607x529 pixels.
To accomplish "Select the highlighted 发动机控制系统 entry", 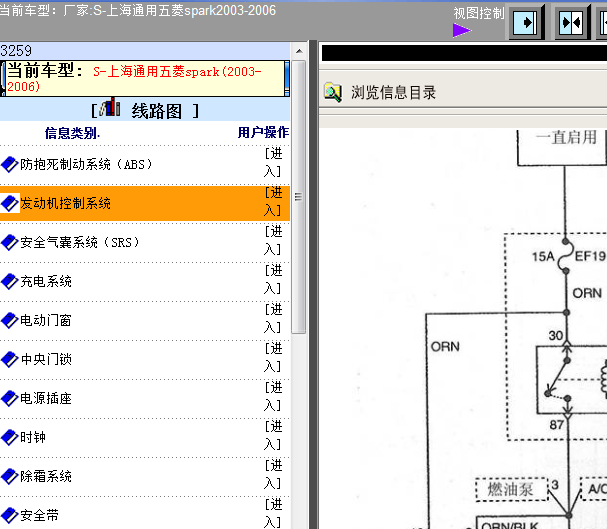I will (x=65, y=204).
